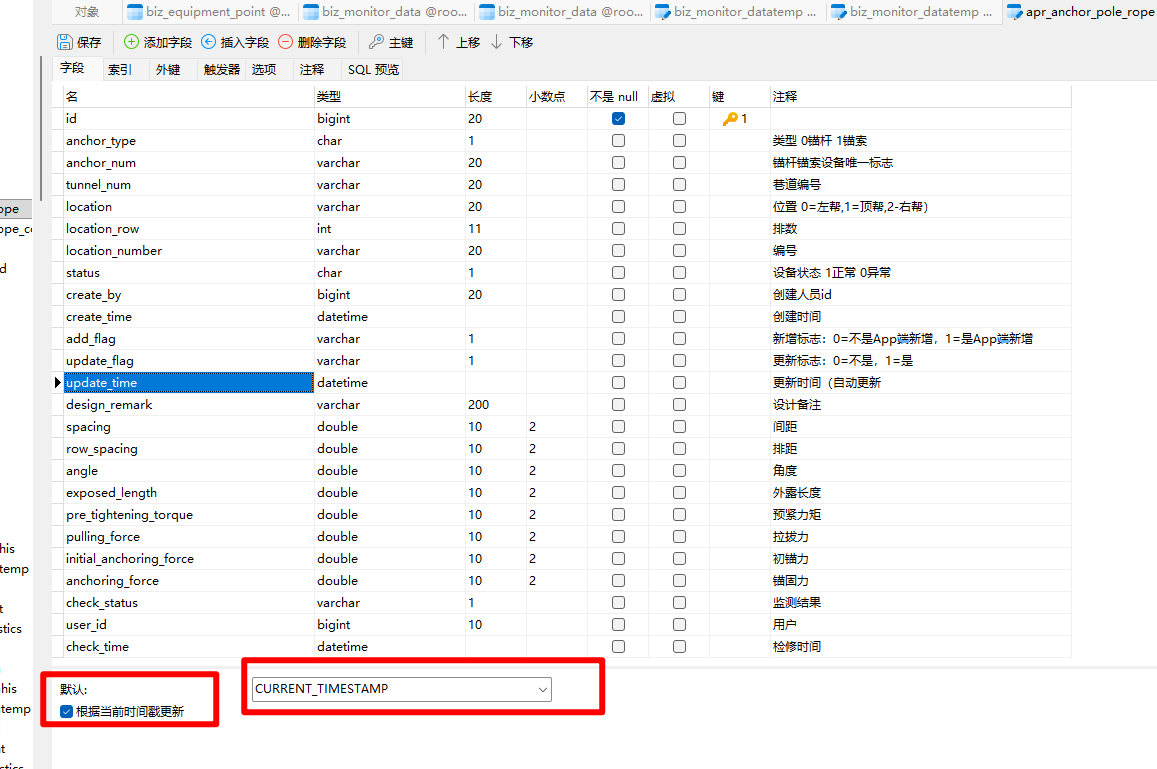Image resolution: width=1157 pixels, height=769 pixels.
Task: Select the 字段 tab
Action: pyautogui.click(x=72, y=68)
